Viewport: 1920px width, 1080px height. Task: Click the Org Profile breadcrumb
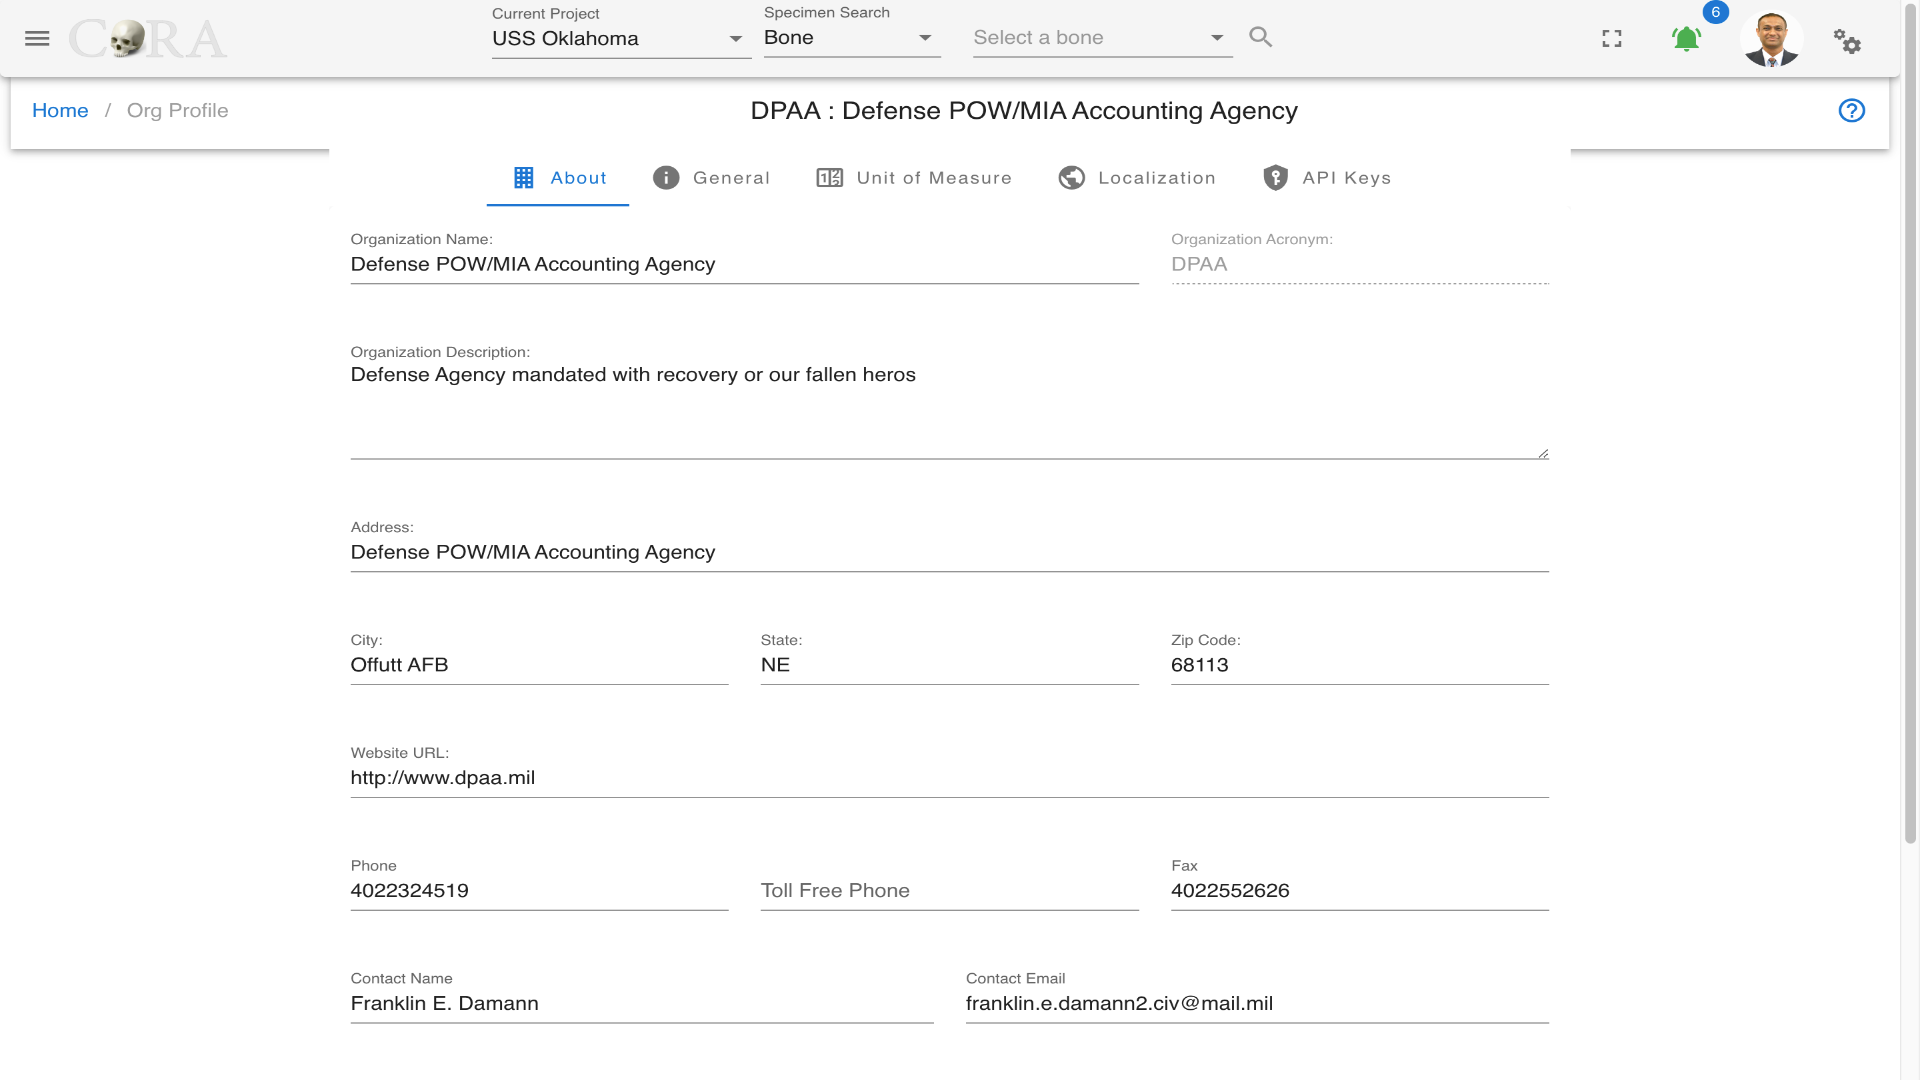[x=177, y=111]
